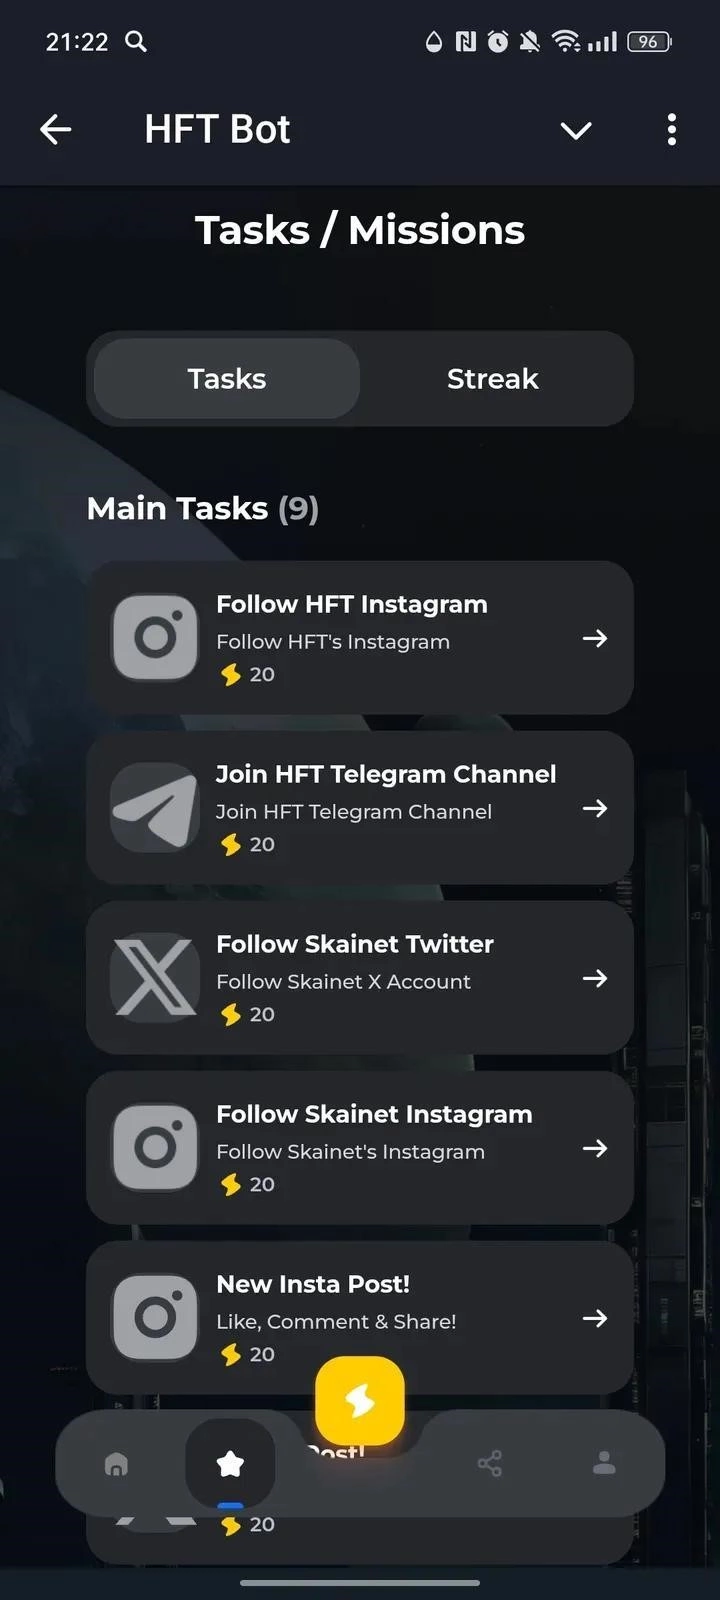Open the share icon in bottom navigation

(490, 1465)
